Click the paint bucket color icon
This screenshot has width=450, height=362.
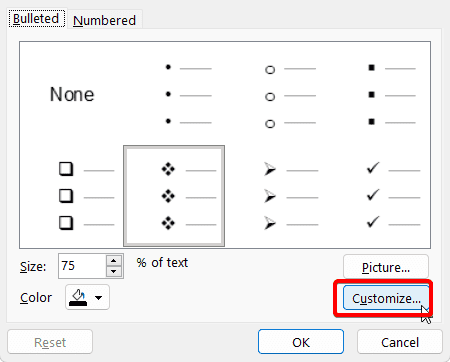point(78,297)
